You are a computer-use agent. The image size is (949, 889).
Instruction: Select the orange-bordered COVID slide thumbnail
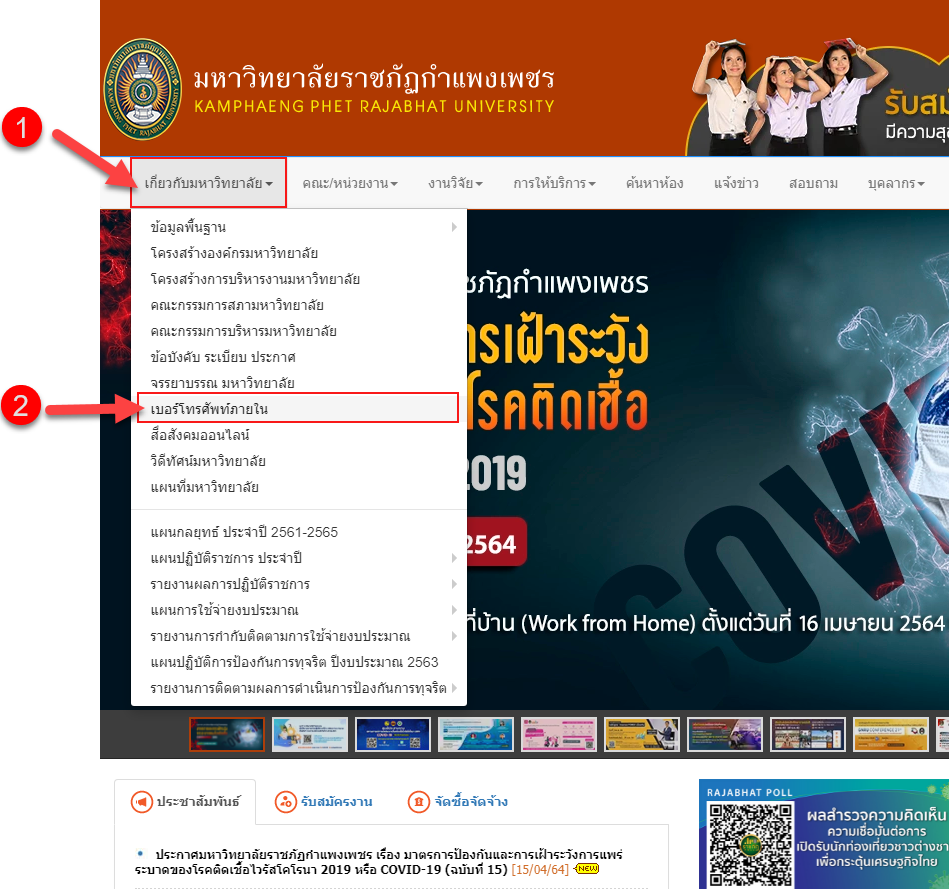pyautogui.click(x=227, y=734)
